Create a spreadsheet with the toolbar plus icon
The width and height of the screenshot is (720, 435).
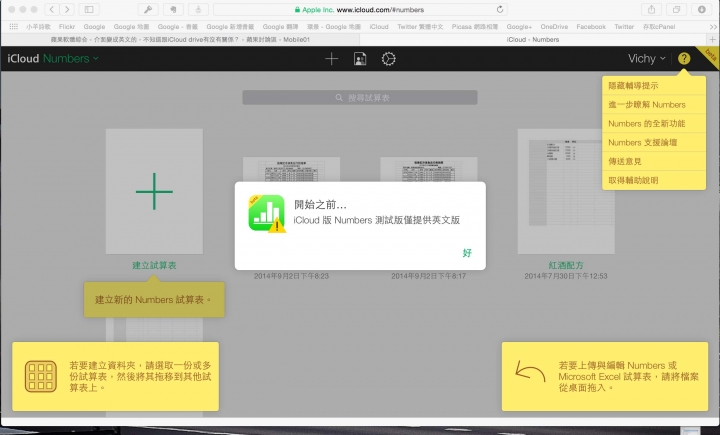[332, 59]
